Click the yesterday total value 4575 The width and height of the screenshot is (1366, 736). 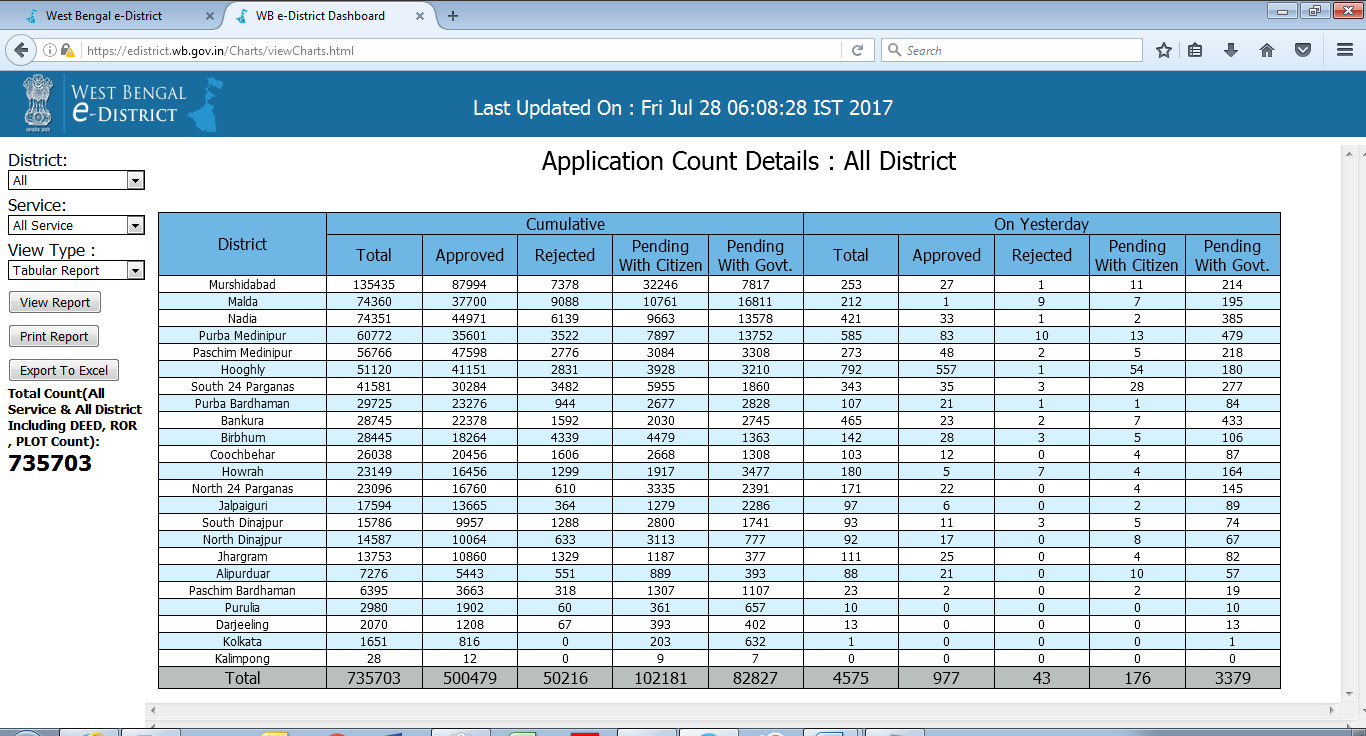[x=851, y=678]
